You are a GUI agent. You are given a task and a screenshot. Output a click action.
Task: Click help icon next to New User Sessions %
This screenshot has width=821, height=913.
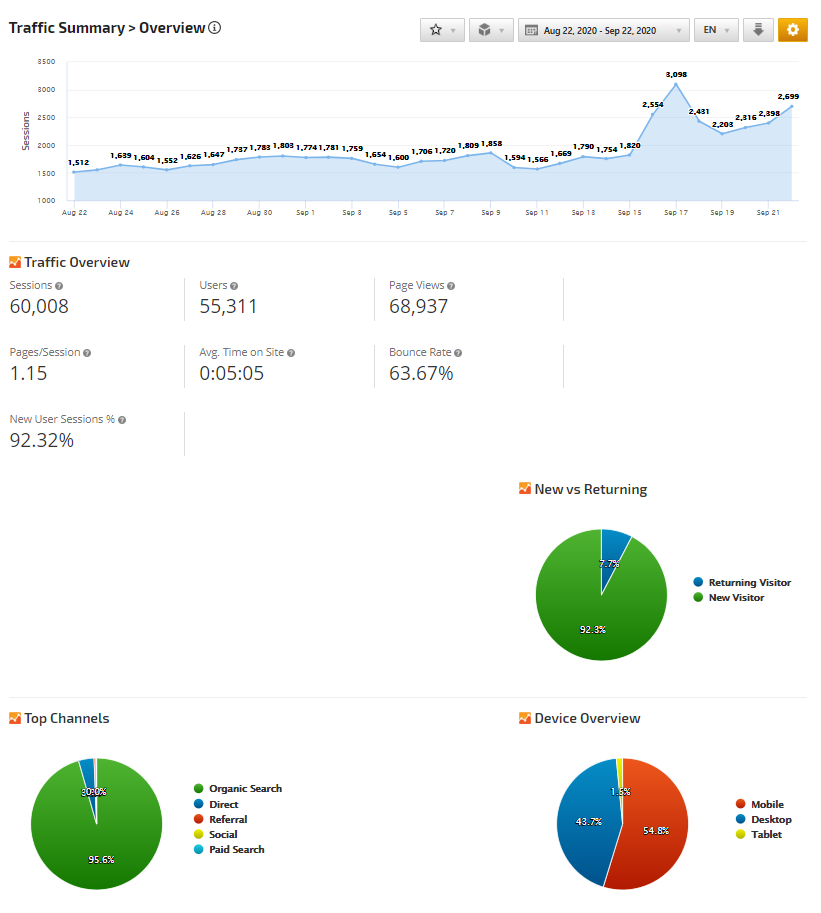tap(122, 420)
